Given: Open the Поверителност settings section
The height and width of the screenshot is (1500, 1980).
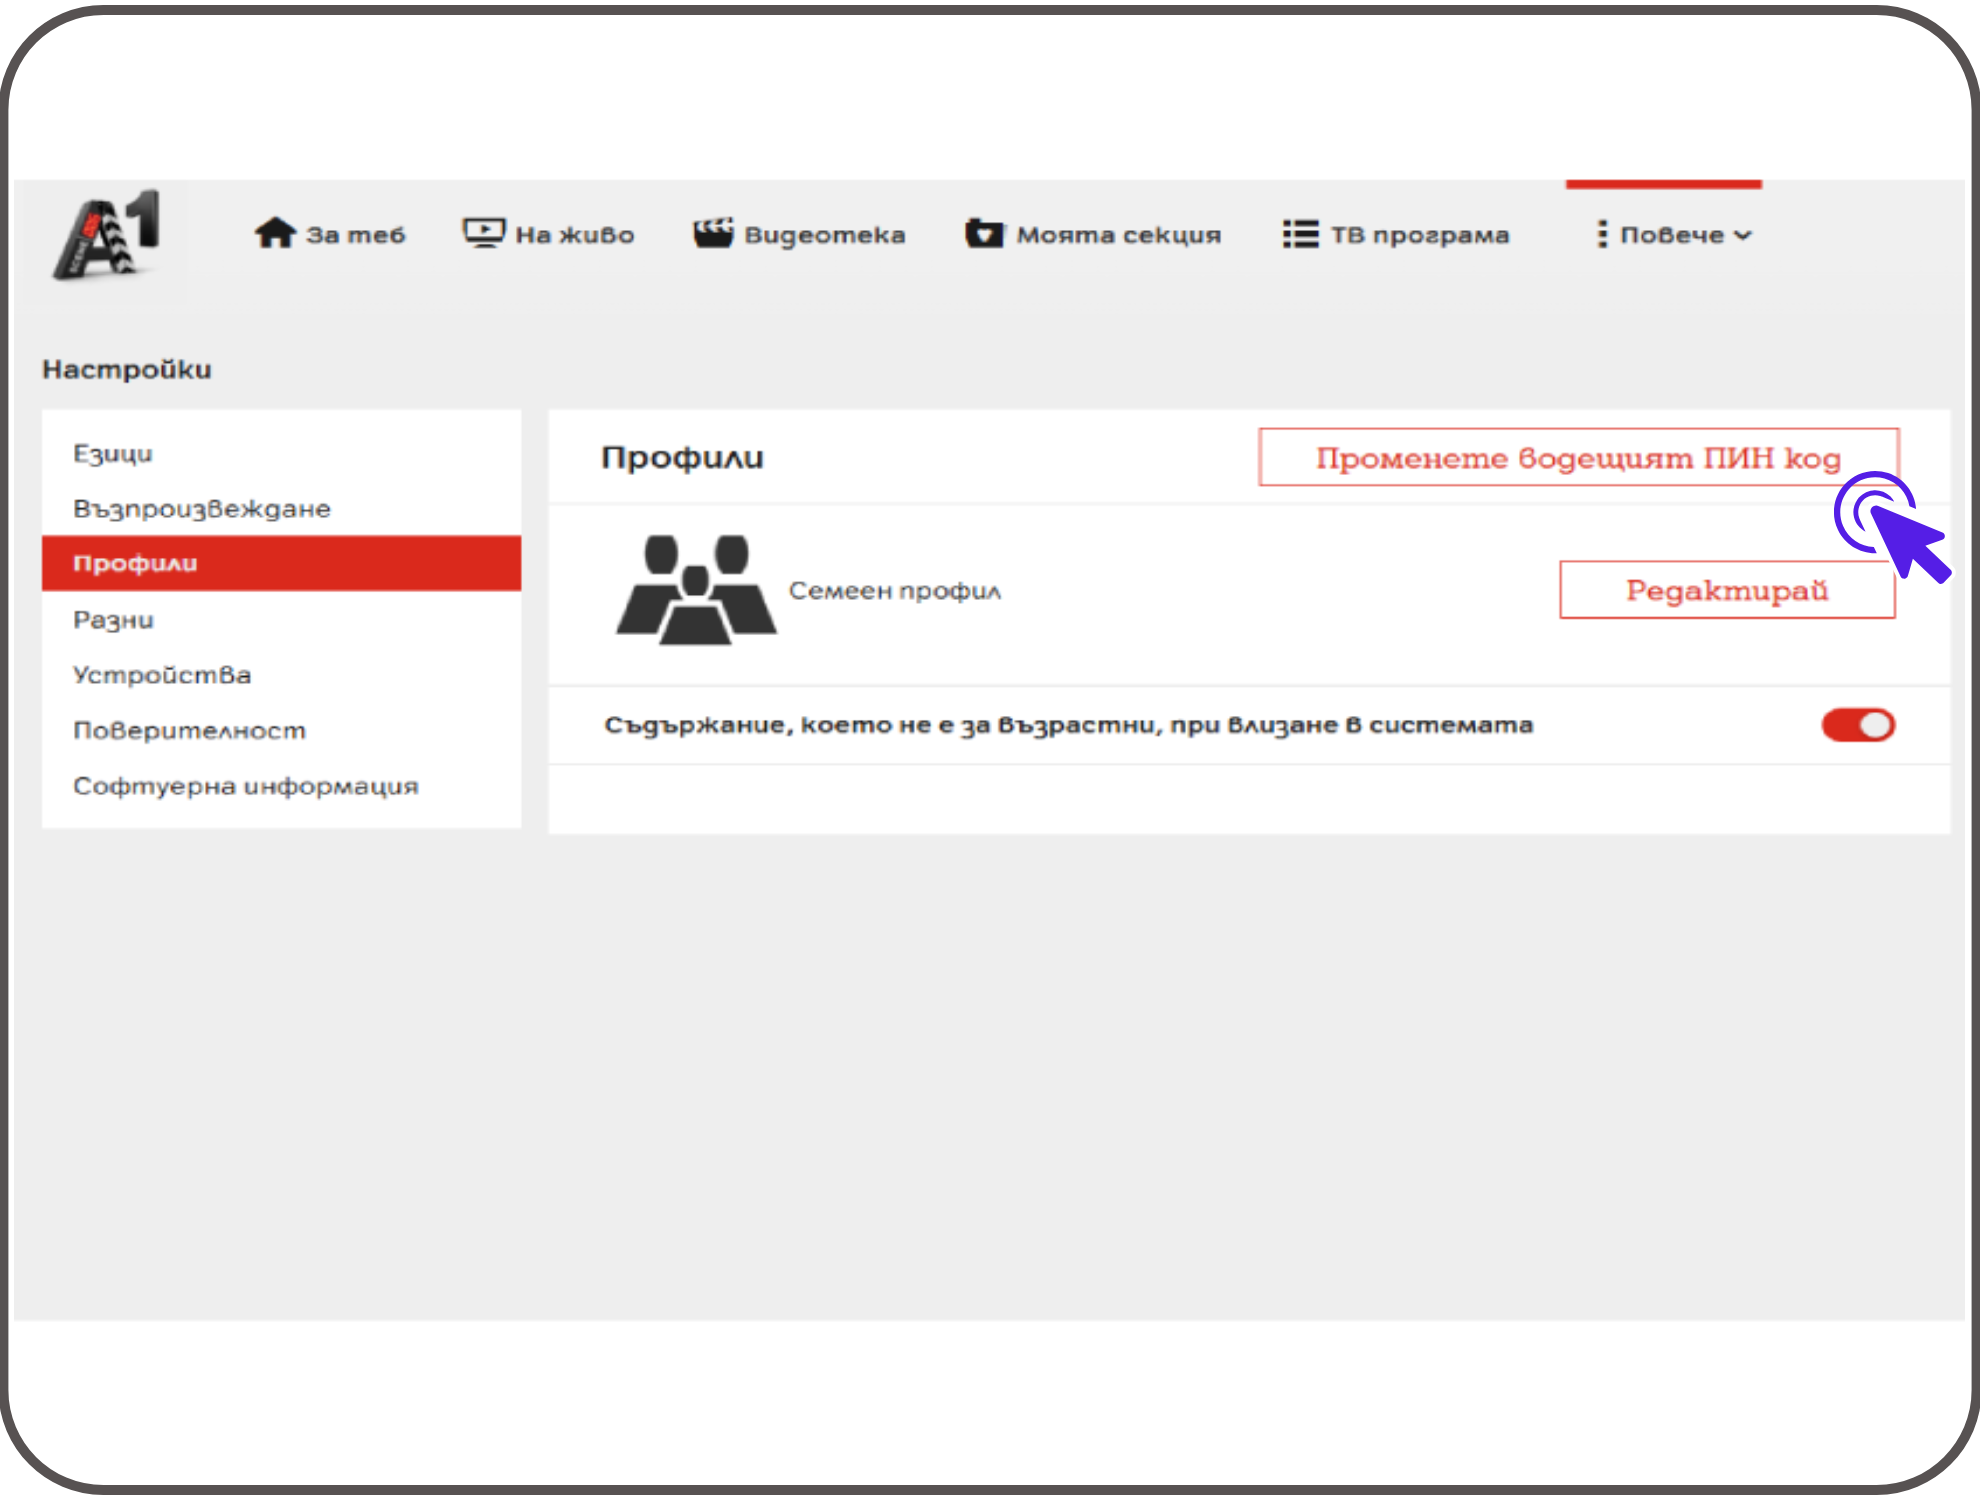Looking at the screenshot, I should click(190, 731).
